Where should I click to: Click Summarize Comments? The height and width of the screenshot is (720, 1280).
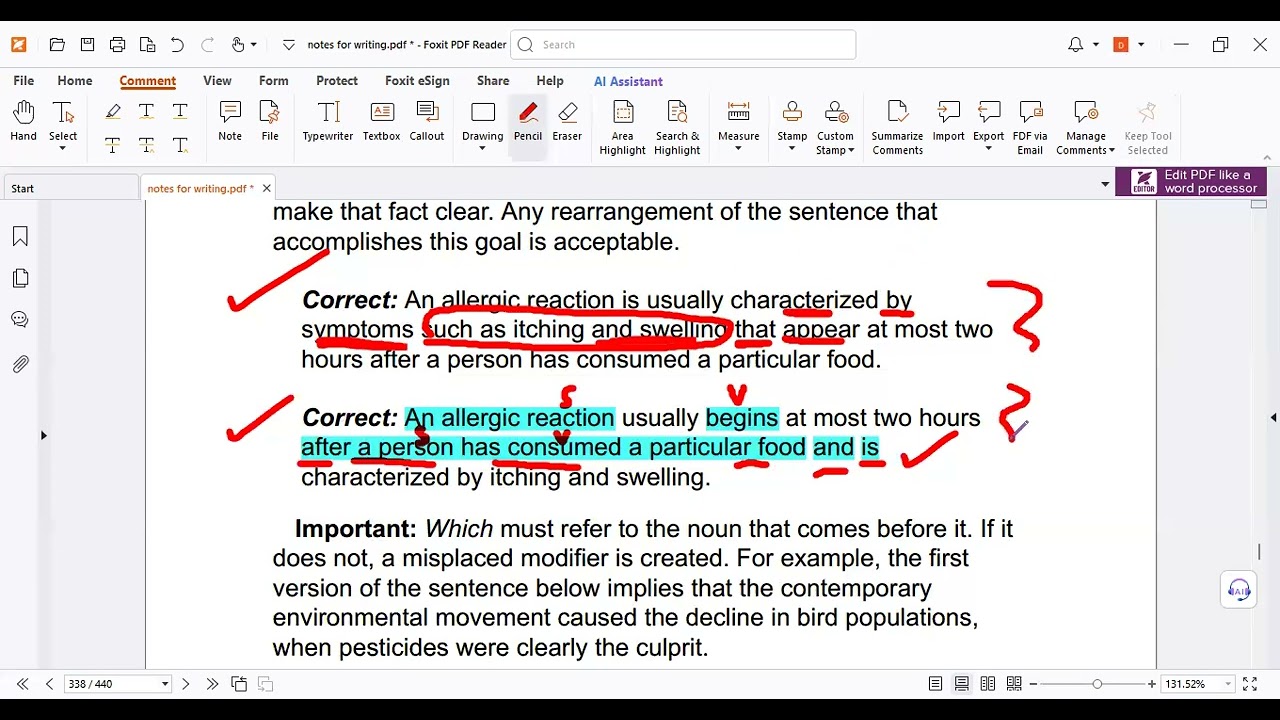click(897, 128)
